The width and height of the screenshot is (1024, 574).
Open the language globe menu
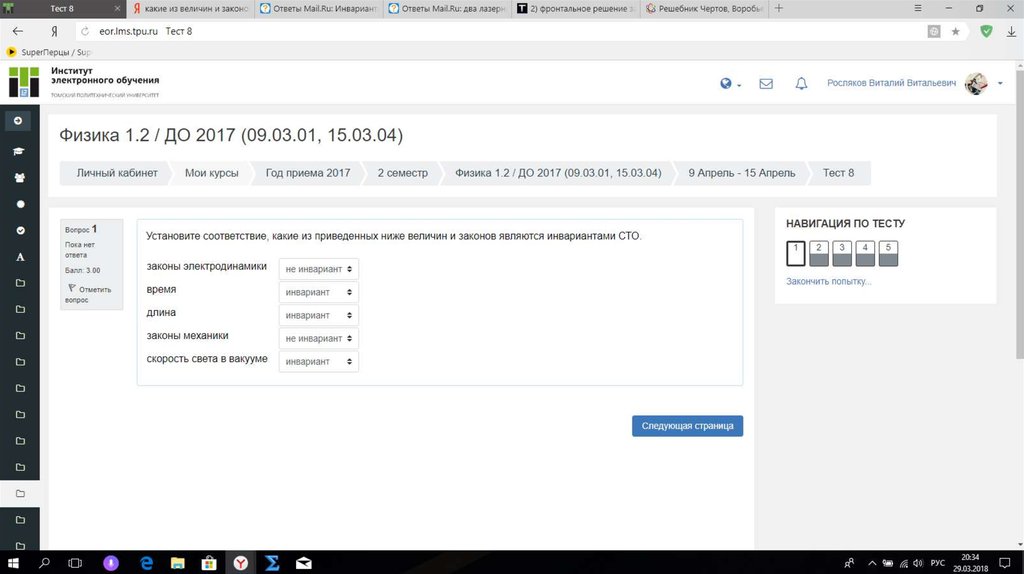[x=730, y=84]
